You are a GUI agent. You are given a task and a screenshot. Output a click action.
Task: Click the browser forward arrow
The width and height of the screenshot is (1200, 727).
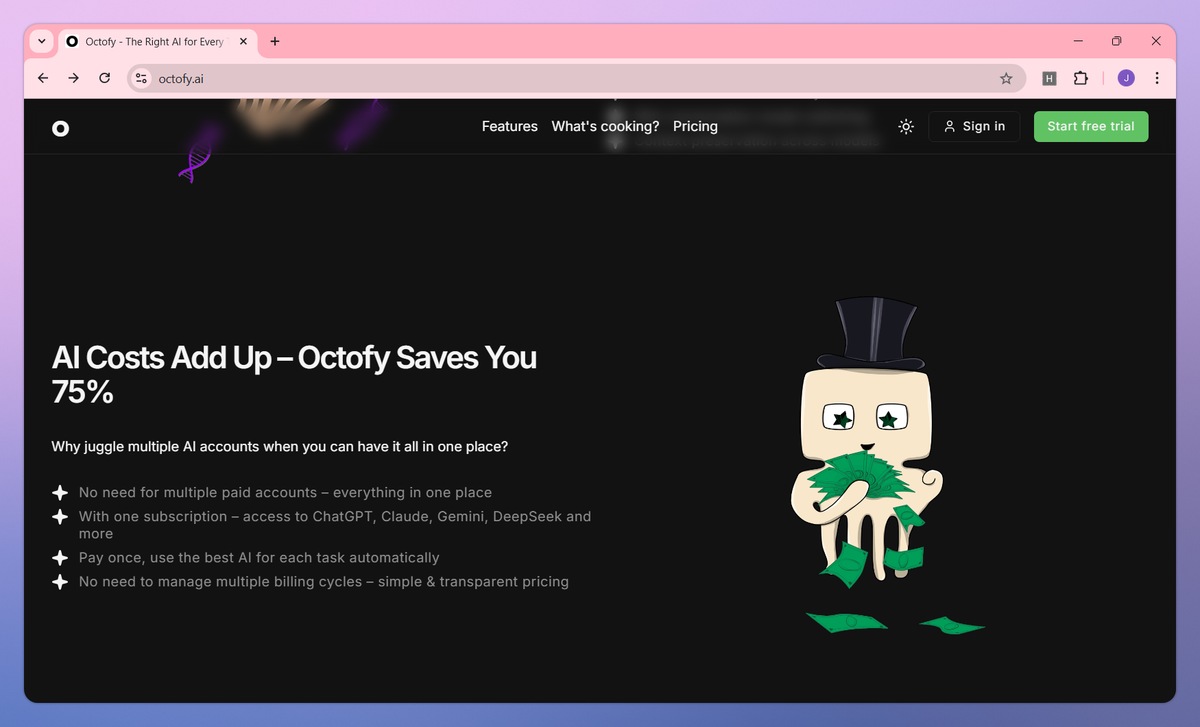73,78
